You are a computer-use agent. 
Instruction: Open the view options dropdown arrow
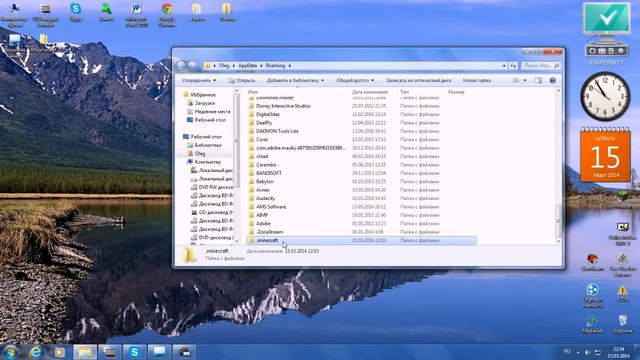point(525,80)
